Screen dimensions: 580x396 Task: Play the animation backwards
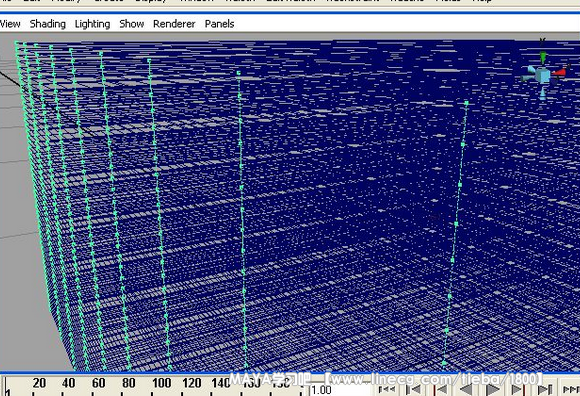coord(465,390)
